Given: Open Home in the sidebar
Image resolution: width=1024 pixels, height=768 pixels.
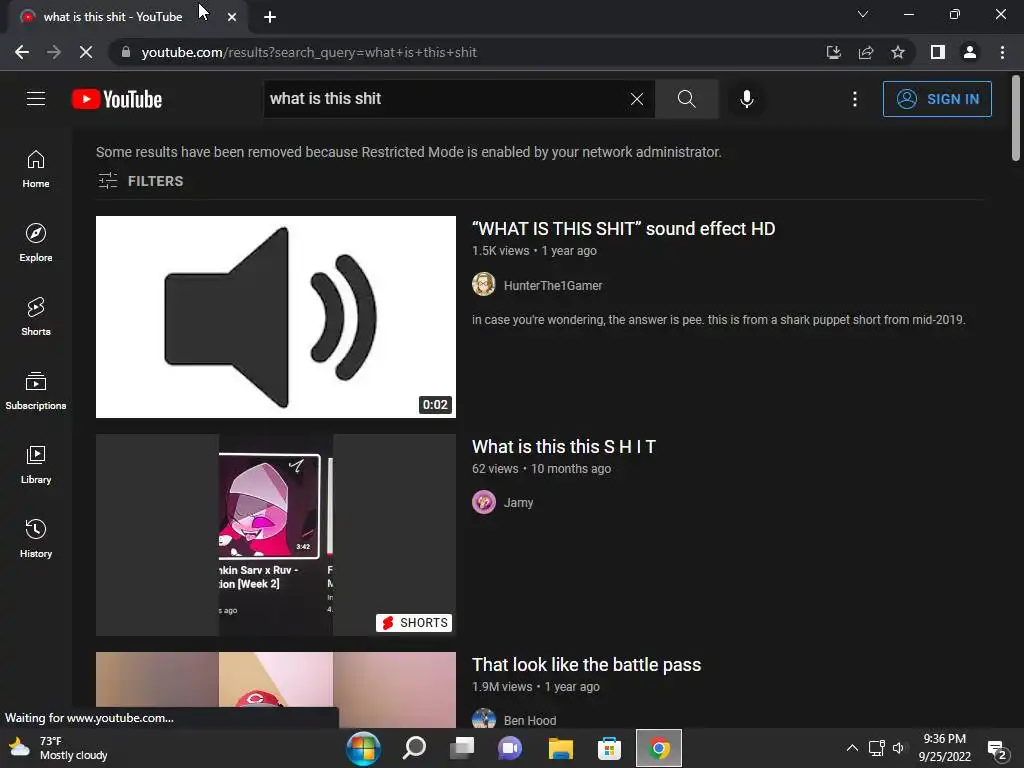Looking at the screenshot, I should (36, 168).
